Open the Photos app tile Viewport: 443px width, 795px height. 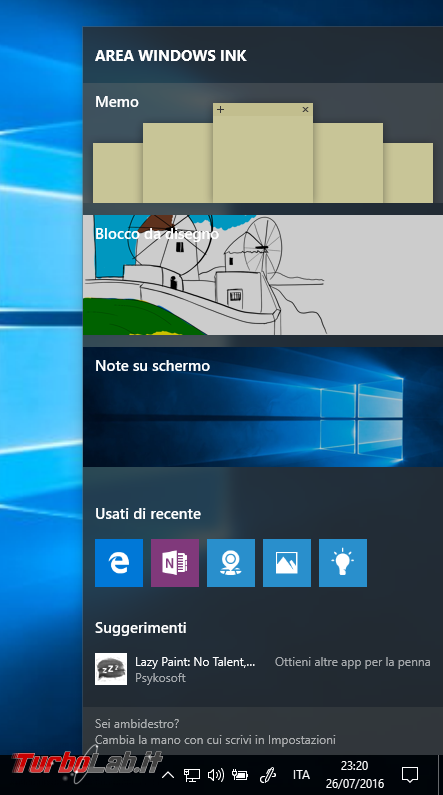pos(287,563)
